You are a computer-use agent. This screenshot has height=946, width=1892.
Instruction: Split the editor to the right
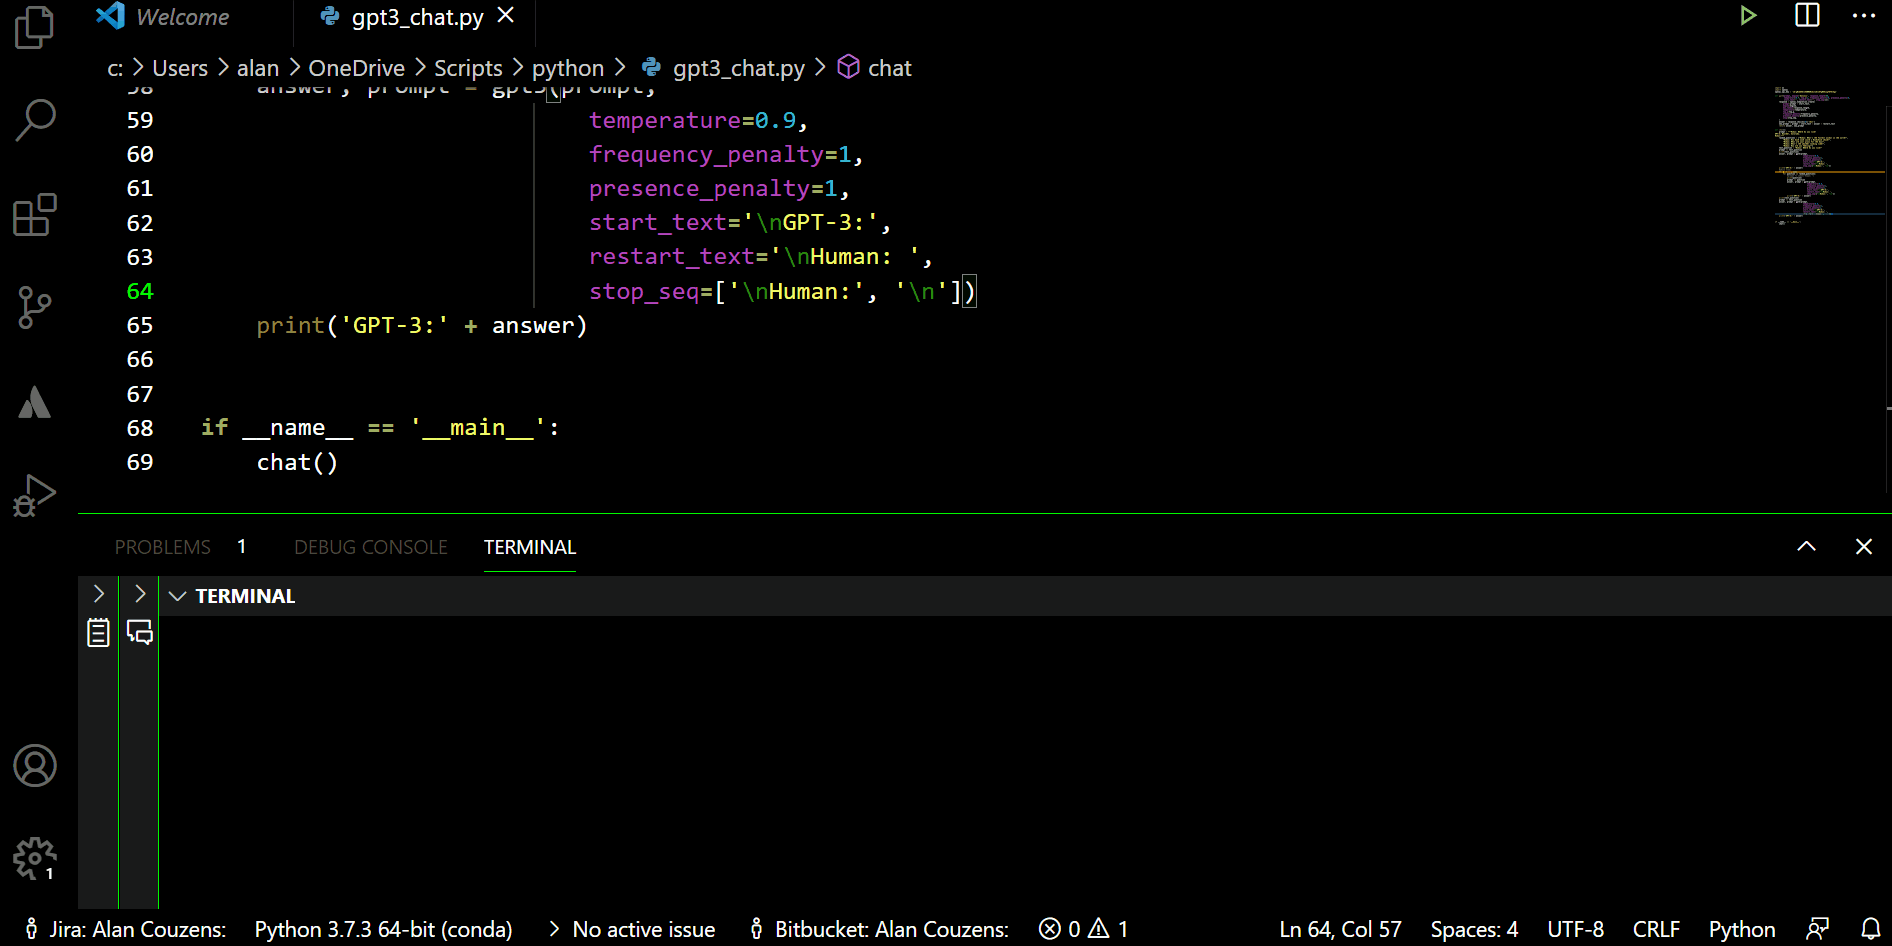[x=1807, y=15]
